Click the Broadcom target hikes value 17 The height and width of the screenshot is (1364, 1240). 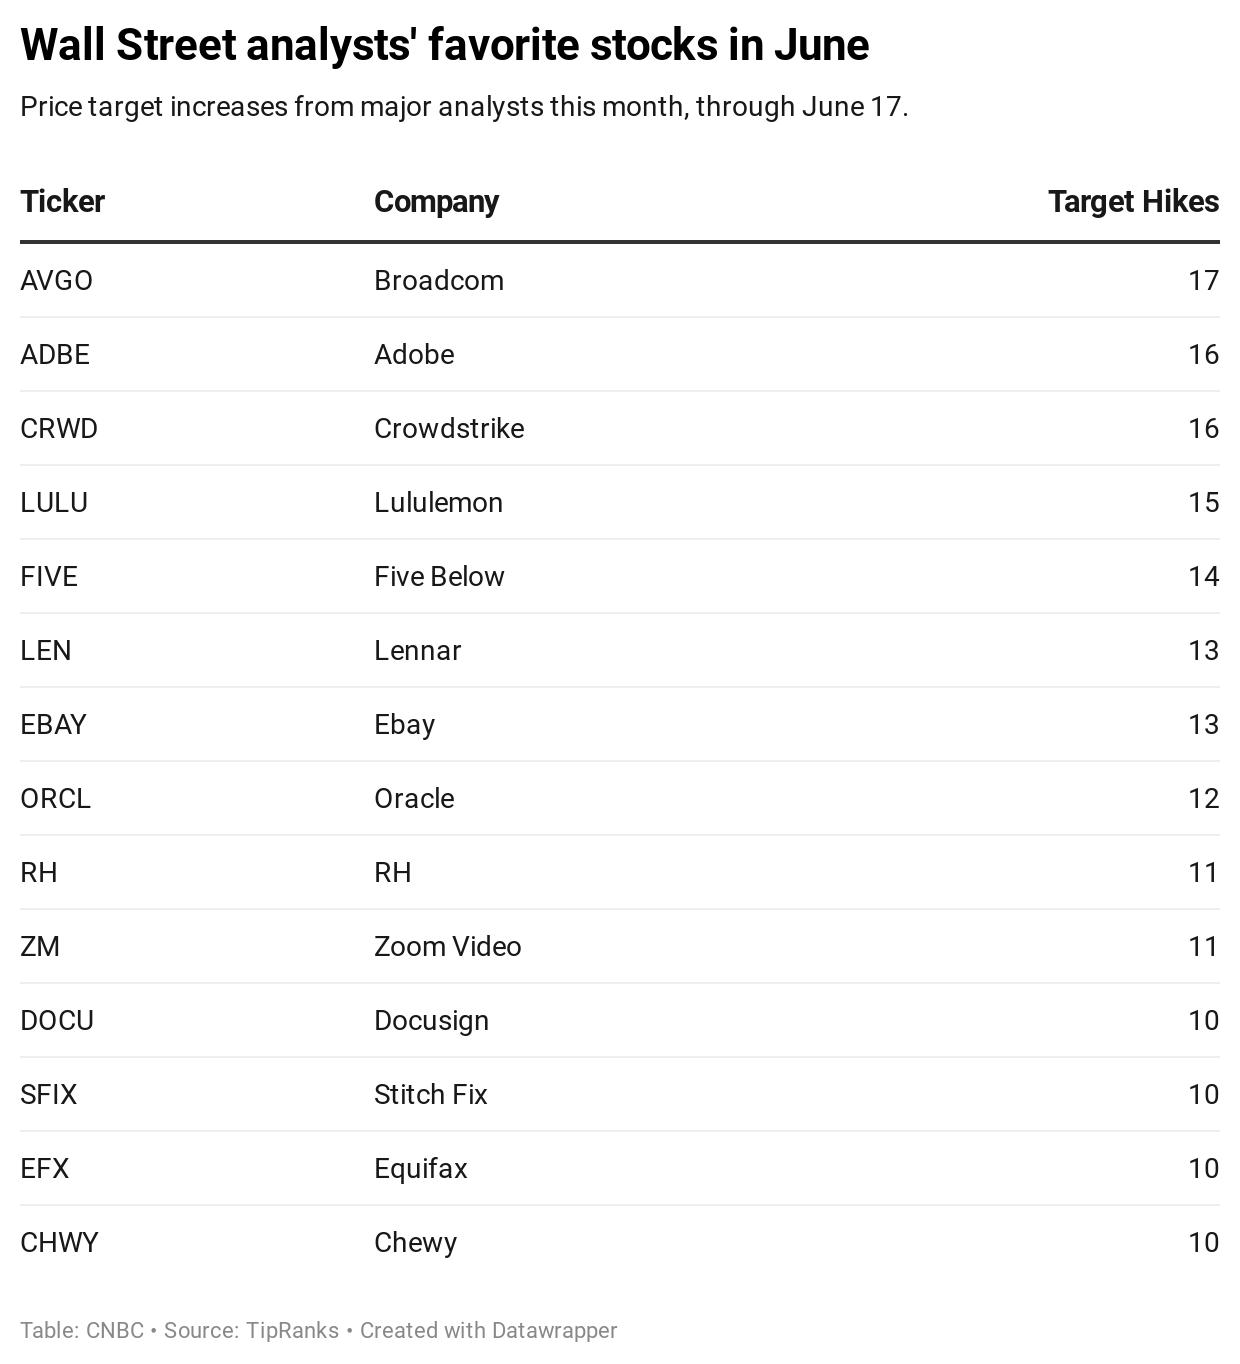coord(1204,281)
